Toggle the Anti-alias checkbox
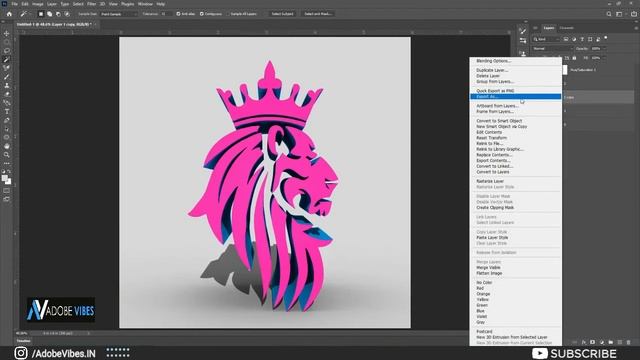Screen dimensions: 640x360 [x=178, y=14]
